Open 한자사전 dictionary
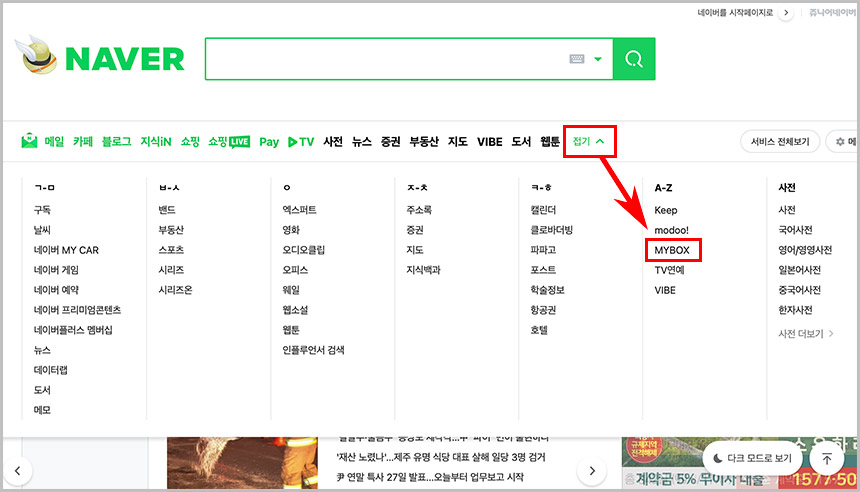860x492 pixels. 795,310
